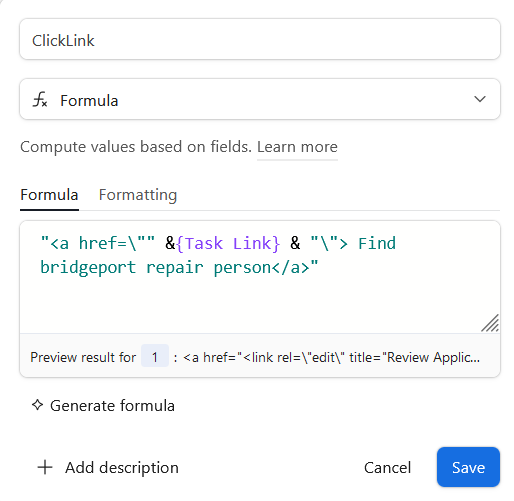514x501 pixels.
Task: Open the Learn more link
Action: [x=297, y=147]
